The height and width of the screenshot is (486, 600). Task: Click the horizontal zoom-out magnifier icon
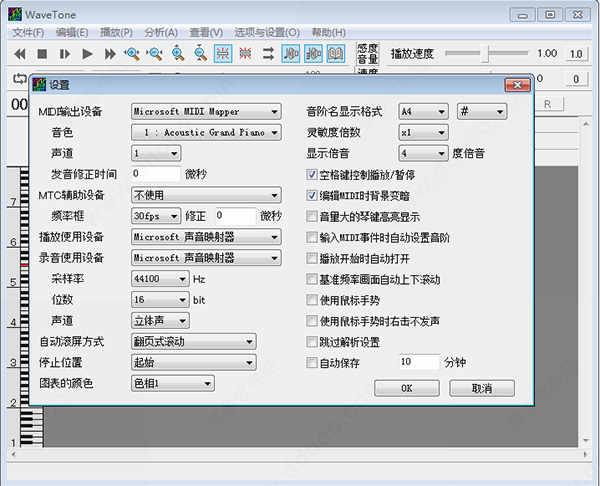155,54
